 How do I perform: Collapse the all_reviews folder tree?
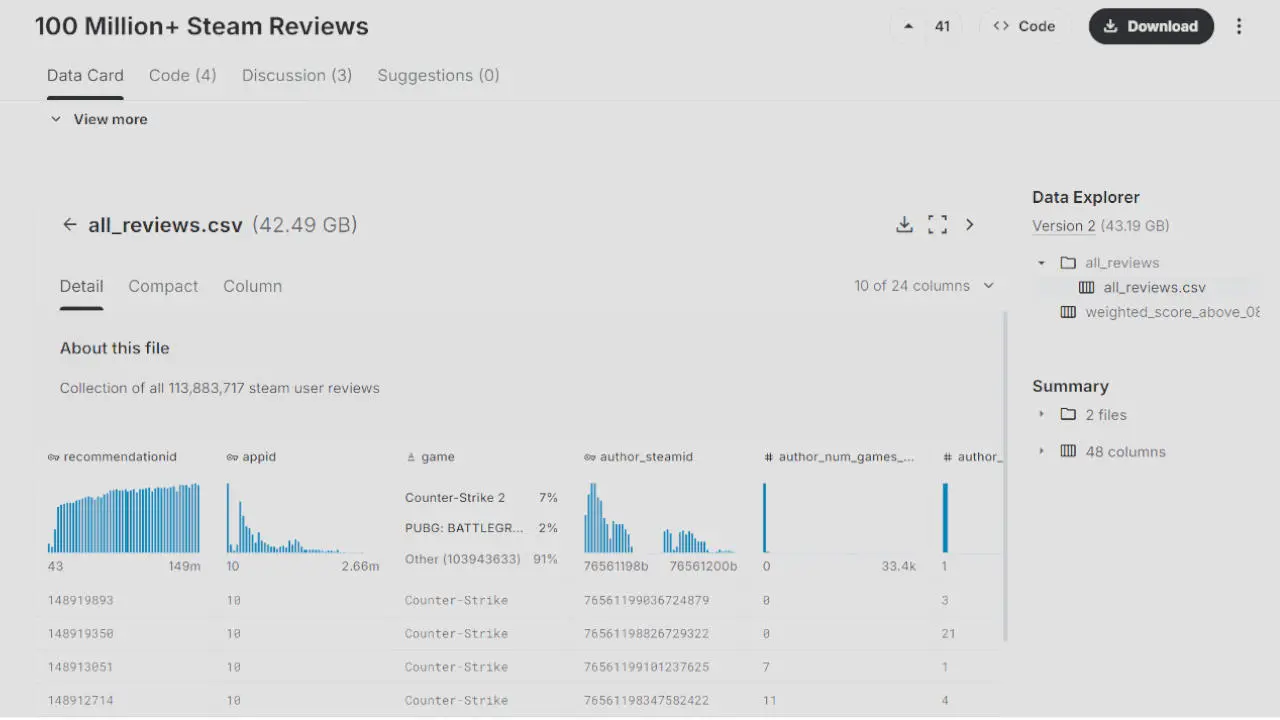(x=1041, y=263)
